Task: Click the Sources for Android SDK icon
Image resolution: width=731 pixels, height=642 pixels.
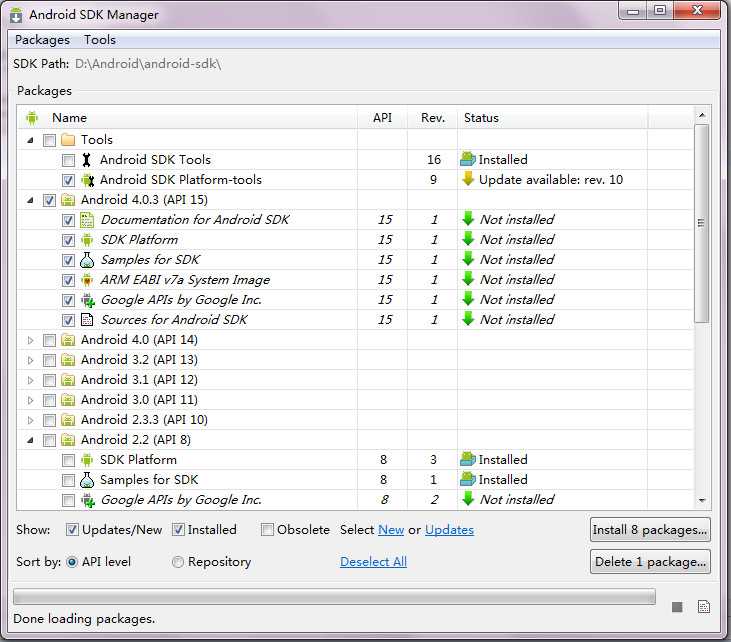Action: pyautogui.click(x=87, y=320)
